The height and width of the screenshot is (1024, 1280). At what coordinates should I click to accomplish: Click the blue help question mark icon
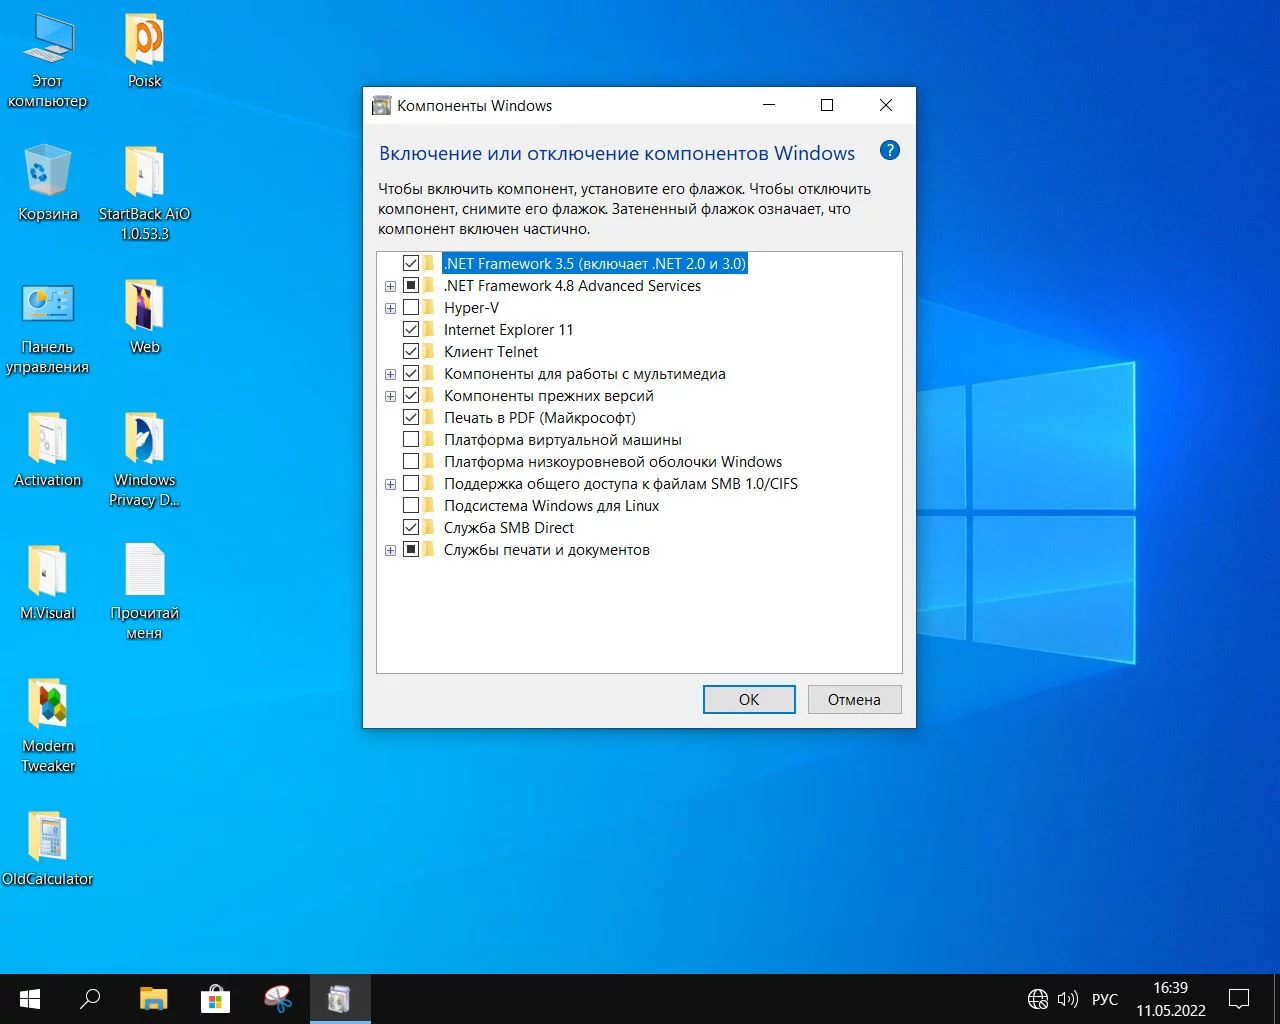(889, 151)
